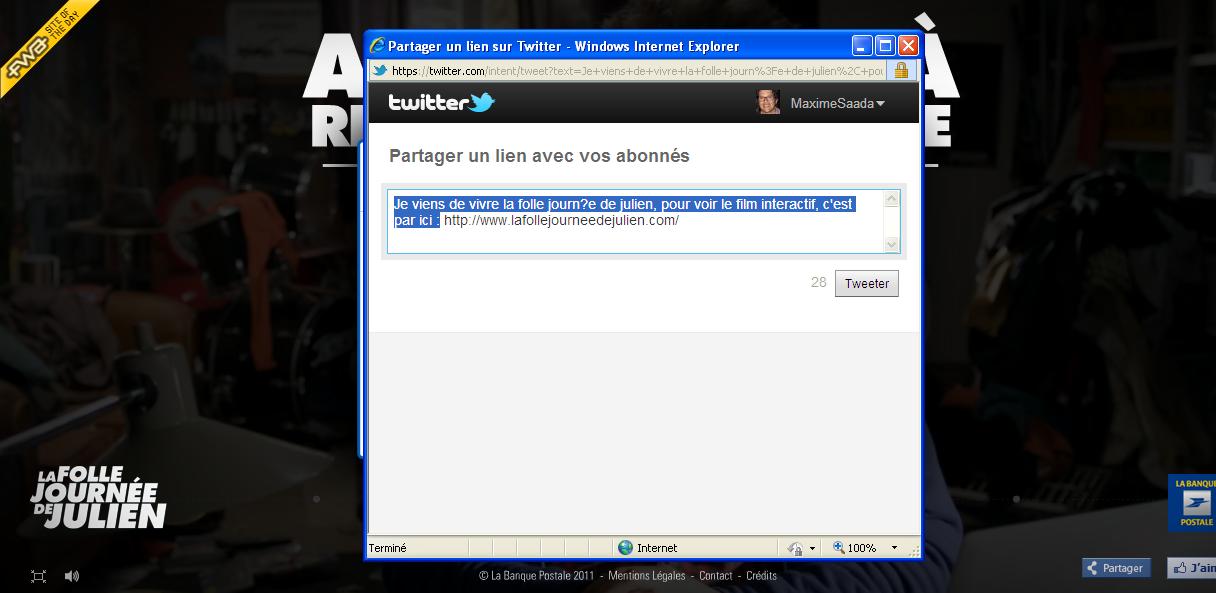Image resolution: width=1216 pixels, height=593 pixels.
Task: Maximize the Twitter popup window
Action: (x=885, y=46)
